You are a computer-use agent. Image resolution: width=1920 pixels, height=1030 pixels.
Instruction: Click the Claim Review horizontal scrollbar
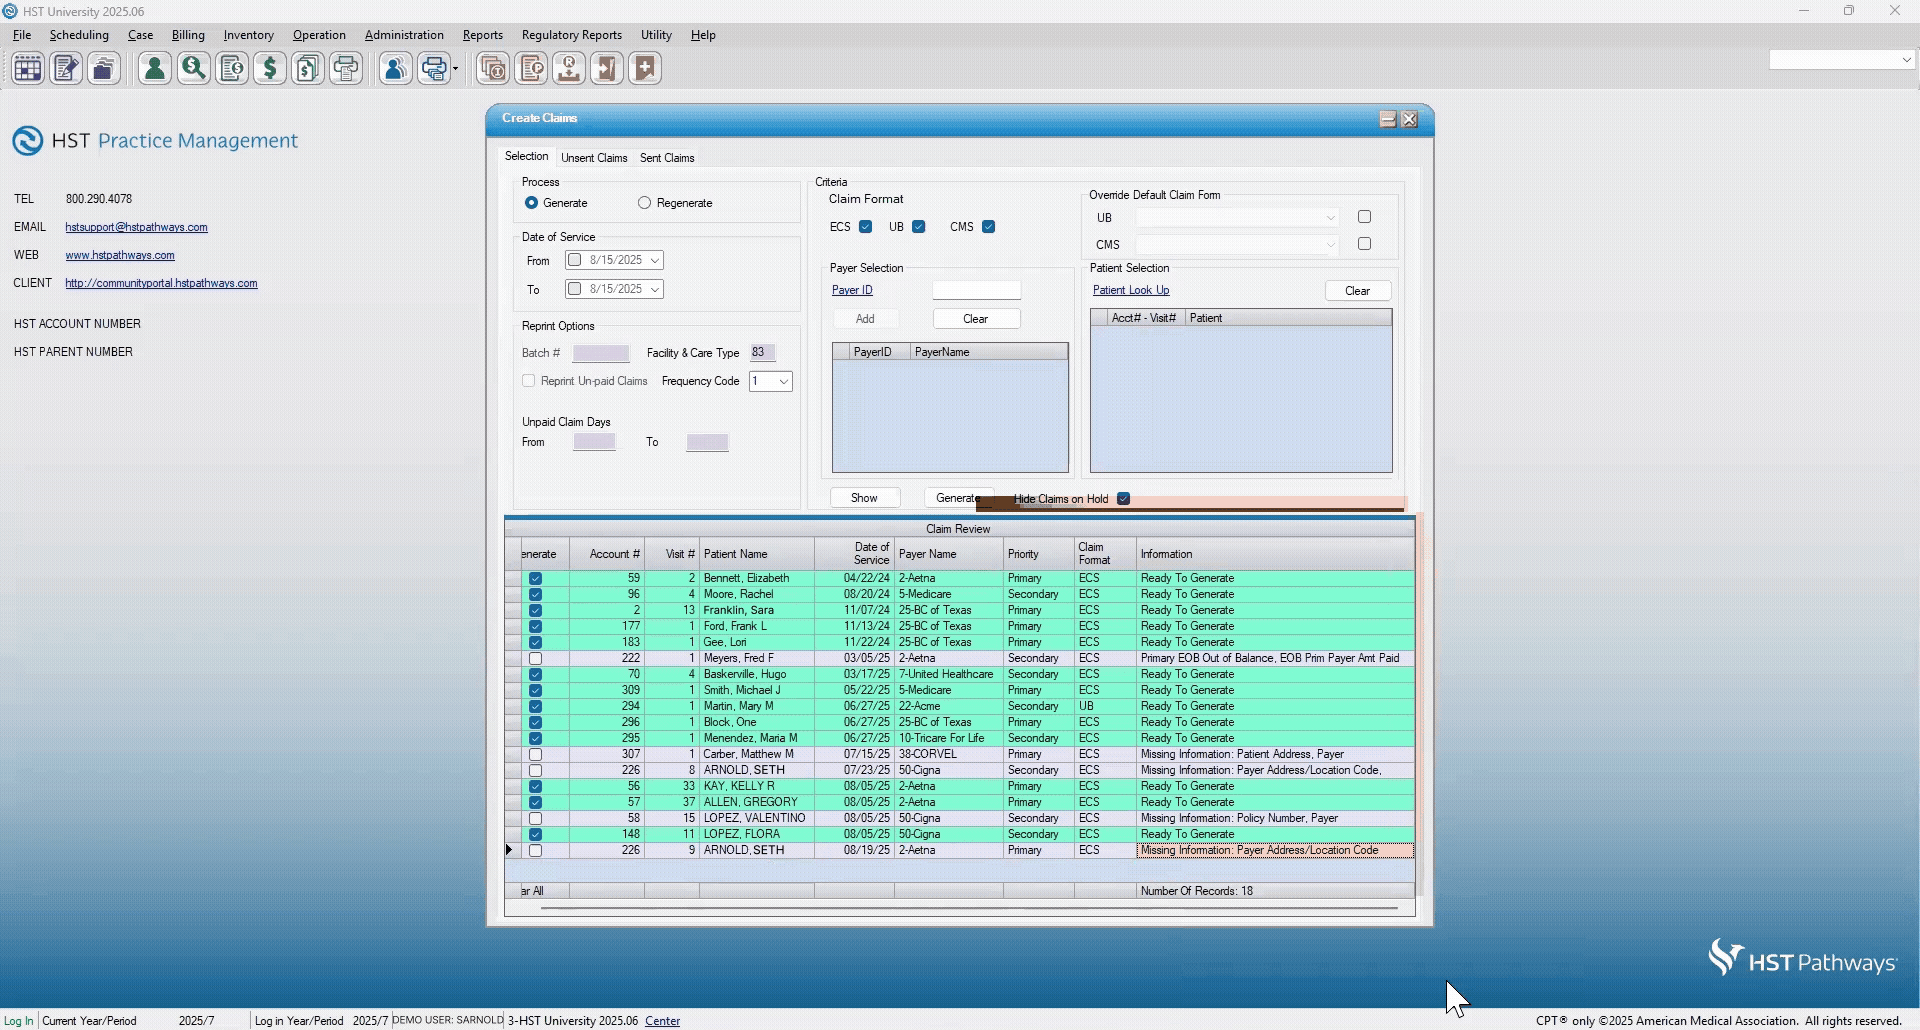969,908
